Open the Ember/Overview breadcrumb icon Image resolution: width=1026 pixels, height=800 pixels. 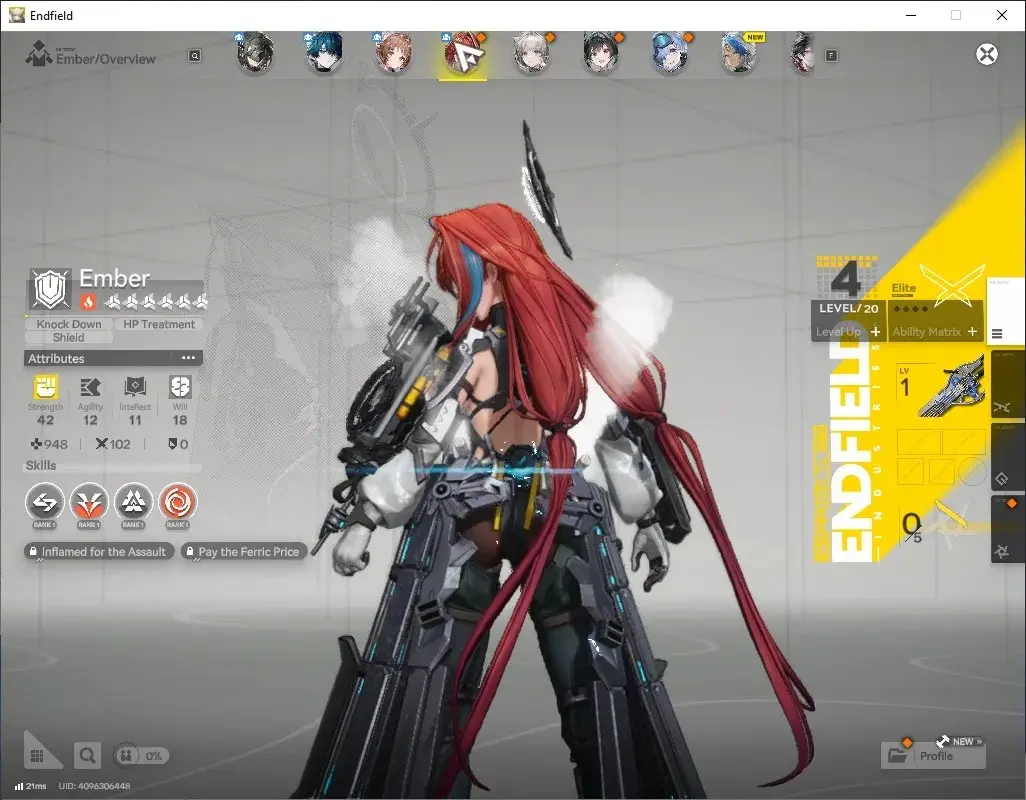tap(39, 54)
